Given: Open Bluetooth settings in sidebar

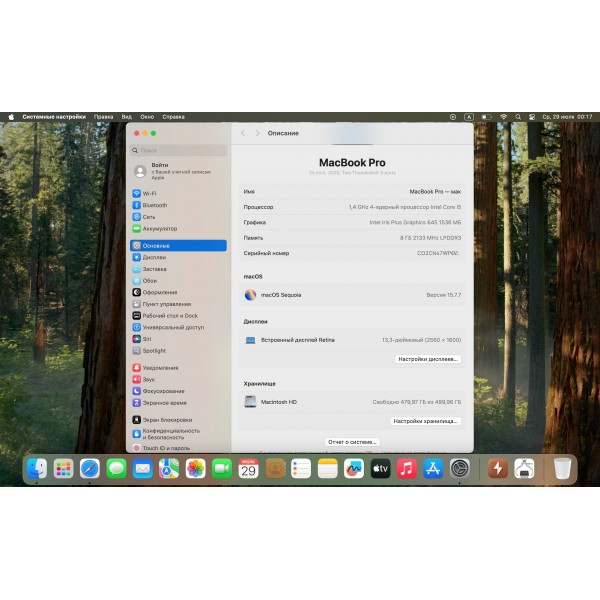Looking at the screenshot, I should tap(178, 205).
